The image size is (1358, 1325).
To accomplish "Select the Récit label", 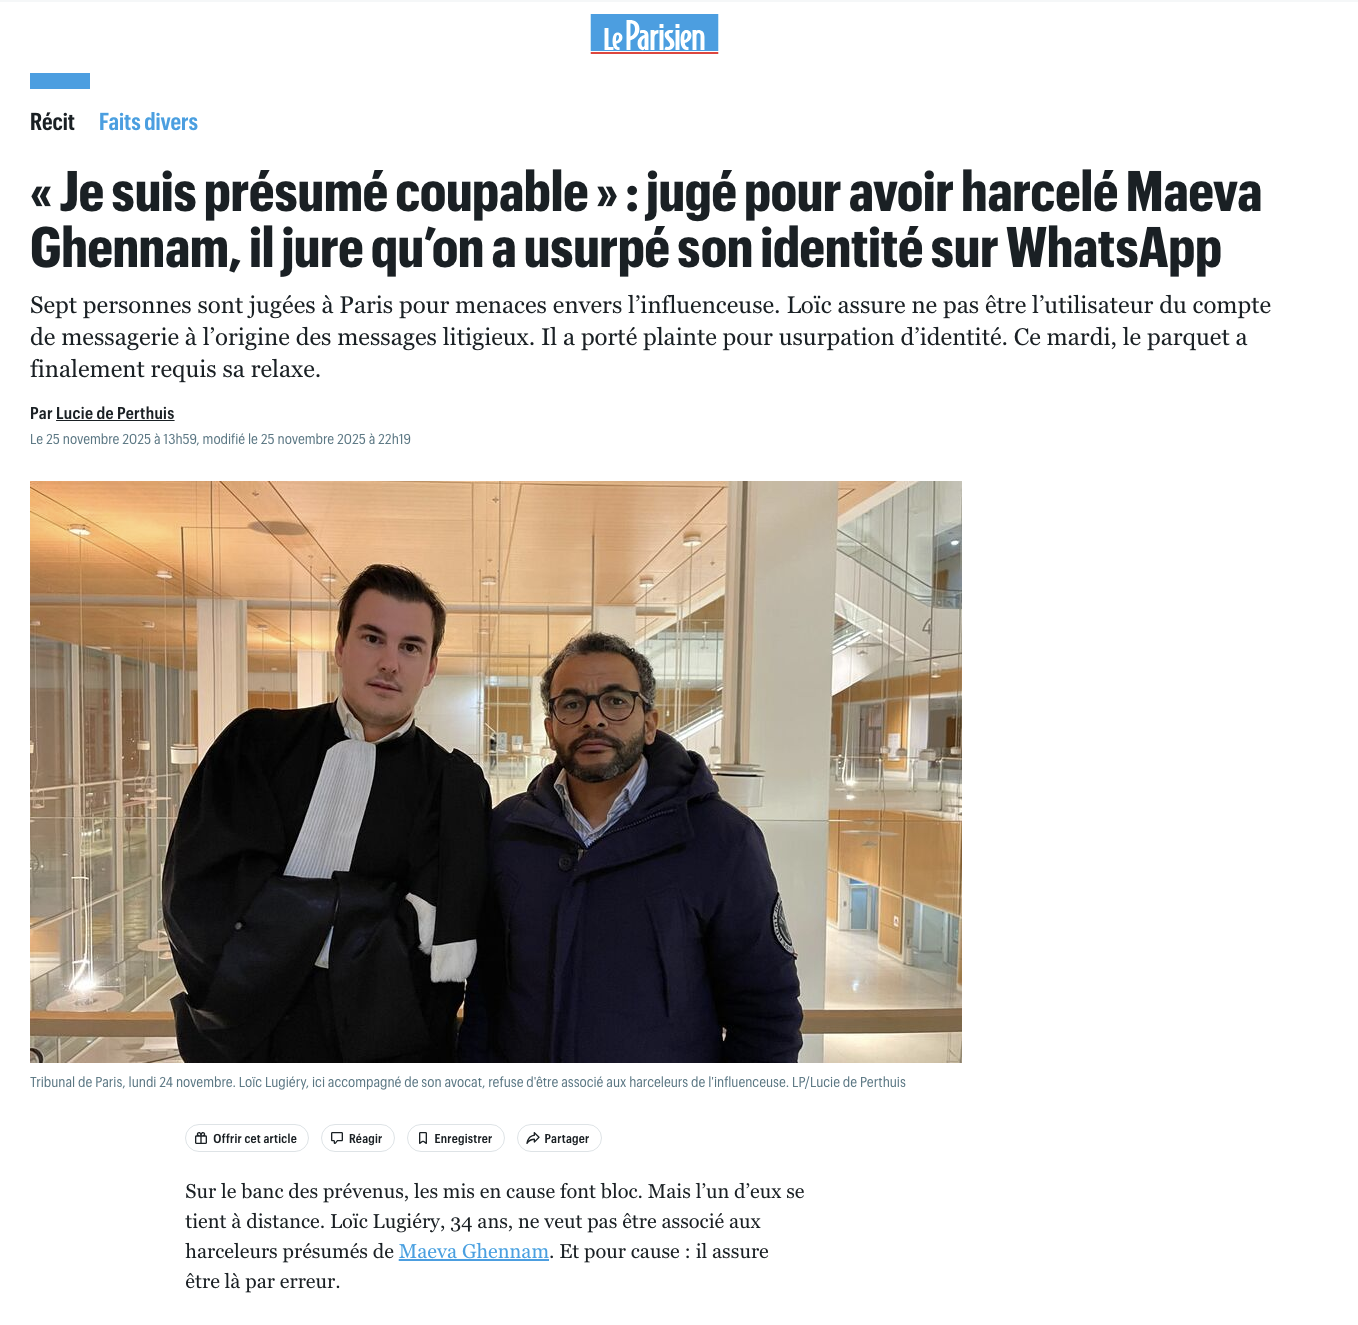I will 52,122.
